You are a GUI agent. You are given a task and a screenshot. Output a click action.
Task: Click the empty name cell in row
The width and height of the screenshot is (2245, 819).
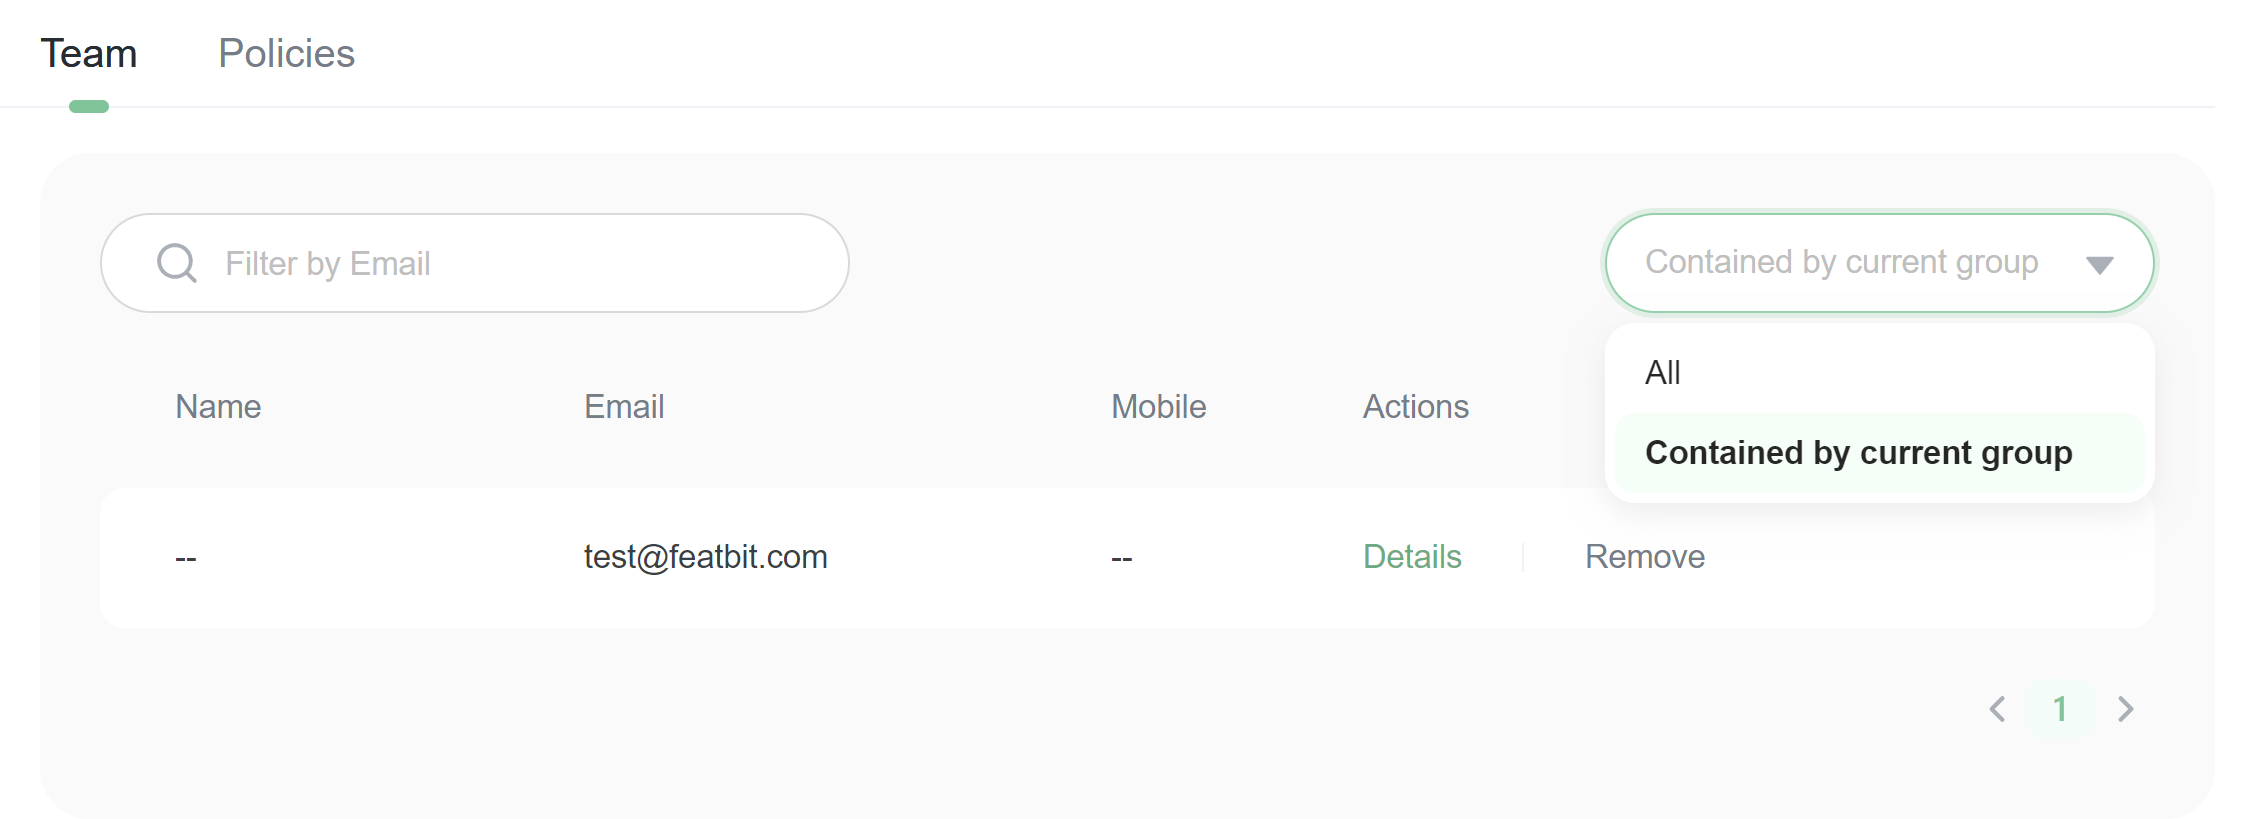click(x=186, y=558)
